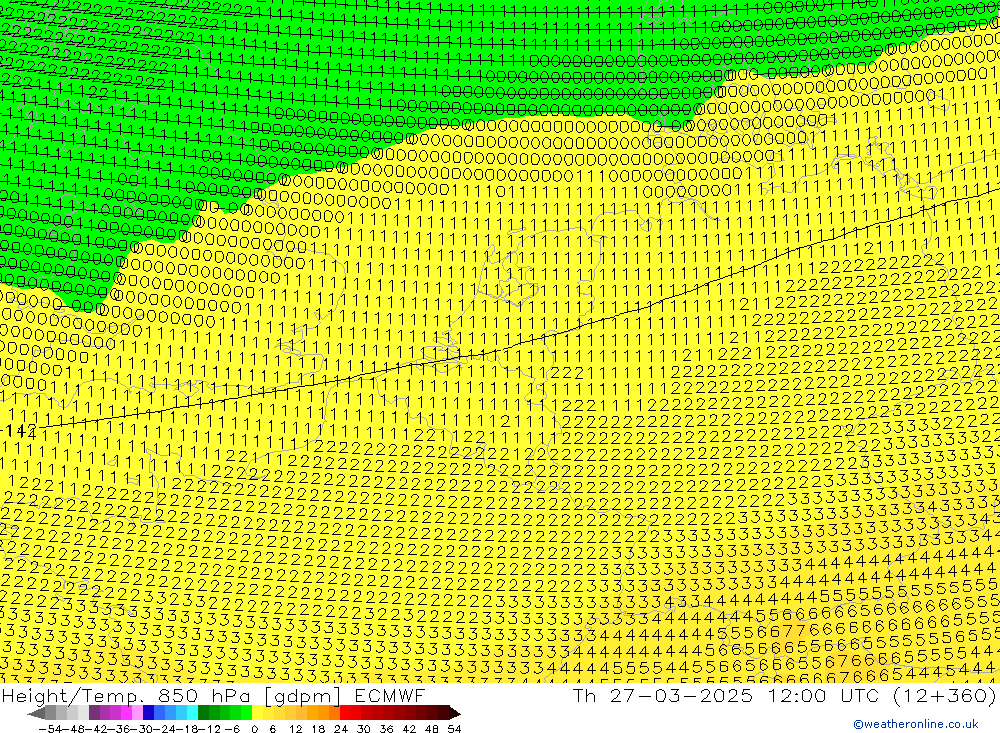Screen dimensions: 1000x733
Task: Click the '-54' legend value
Action: tap(50, 729)
